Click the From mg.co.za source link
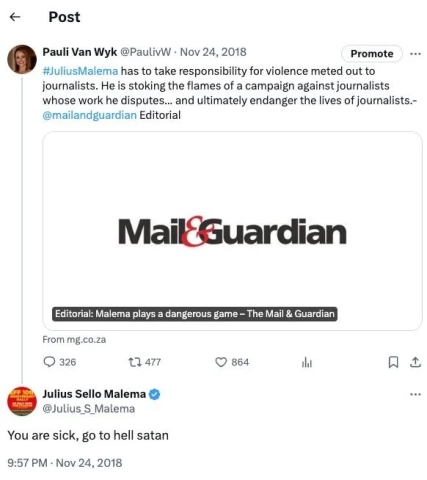Viewport: 427px width, 480px height. pyautogui.click(x=74, y=340)
